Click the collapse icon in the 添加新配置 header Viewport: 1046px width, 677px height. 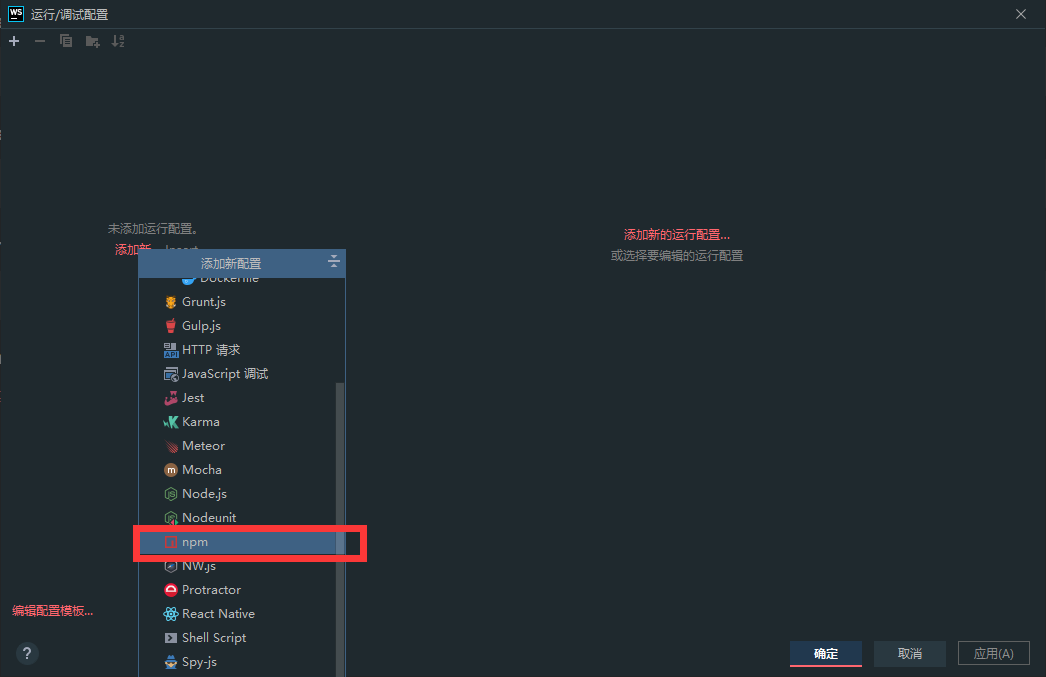tap(334, 261)
